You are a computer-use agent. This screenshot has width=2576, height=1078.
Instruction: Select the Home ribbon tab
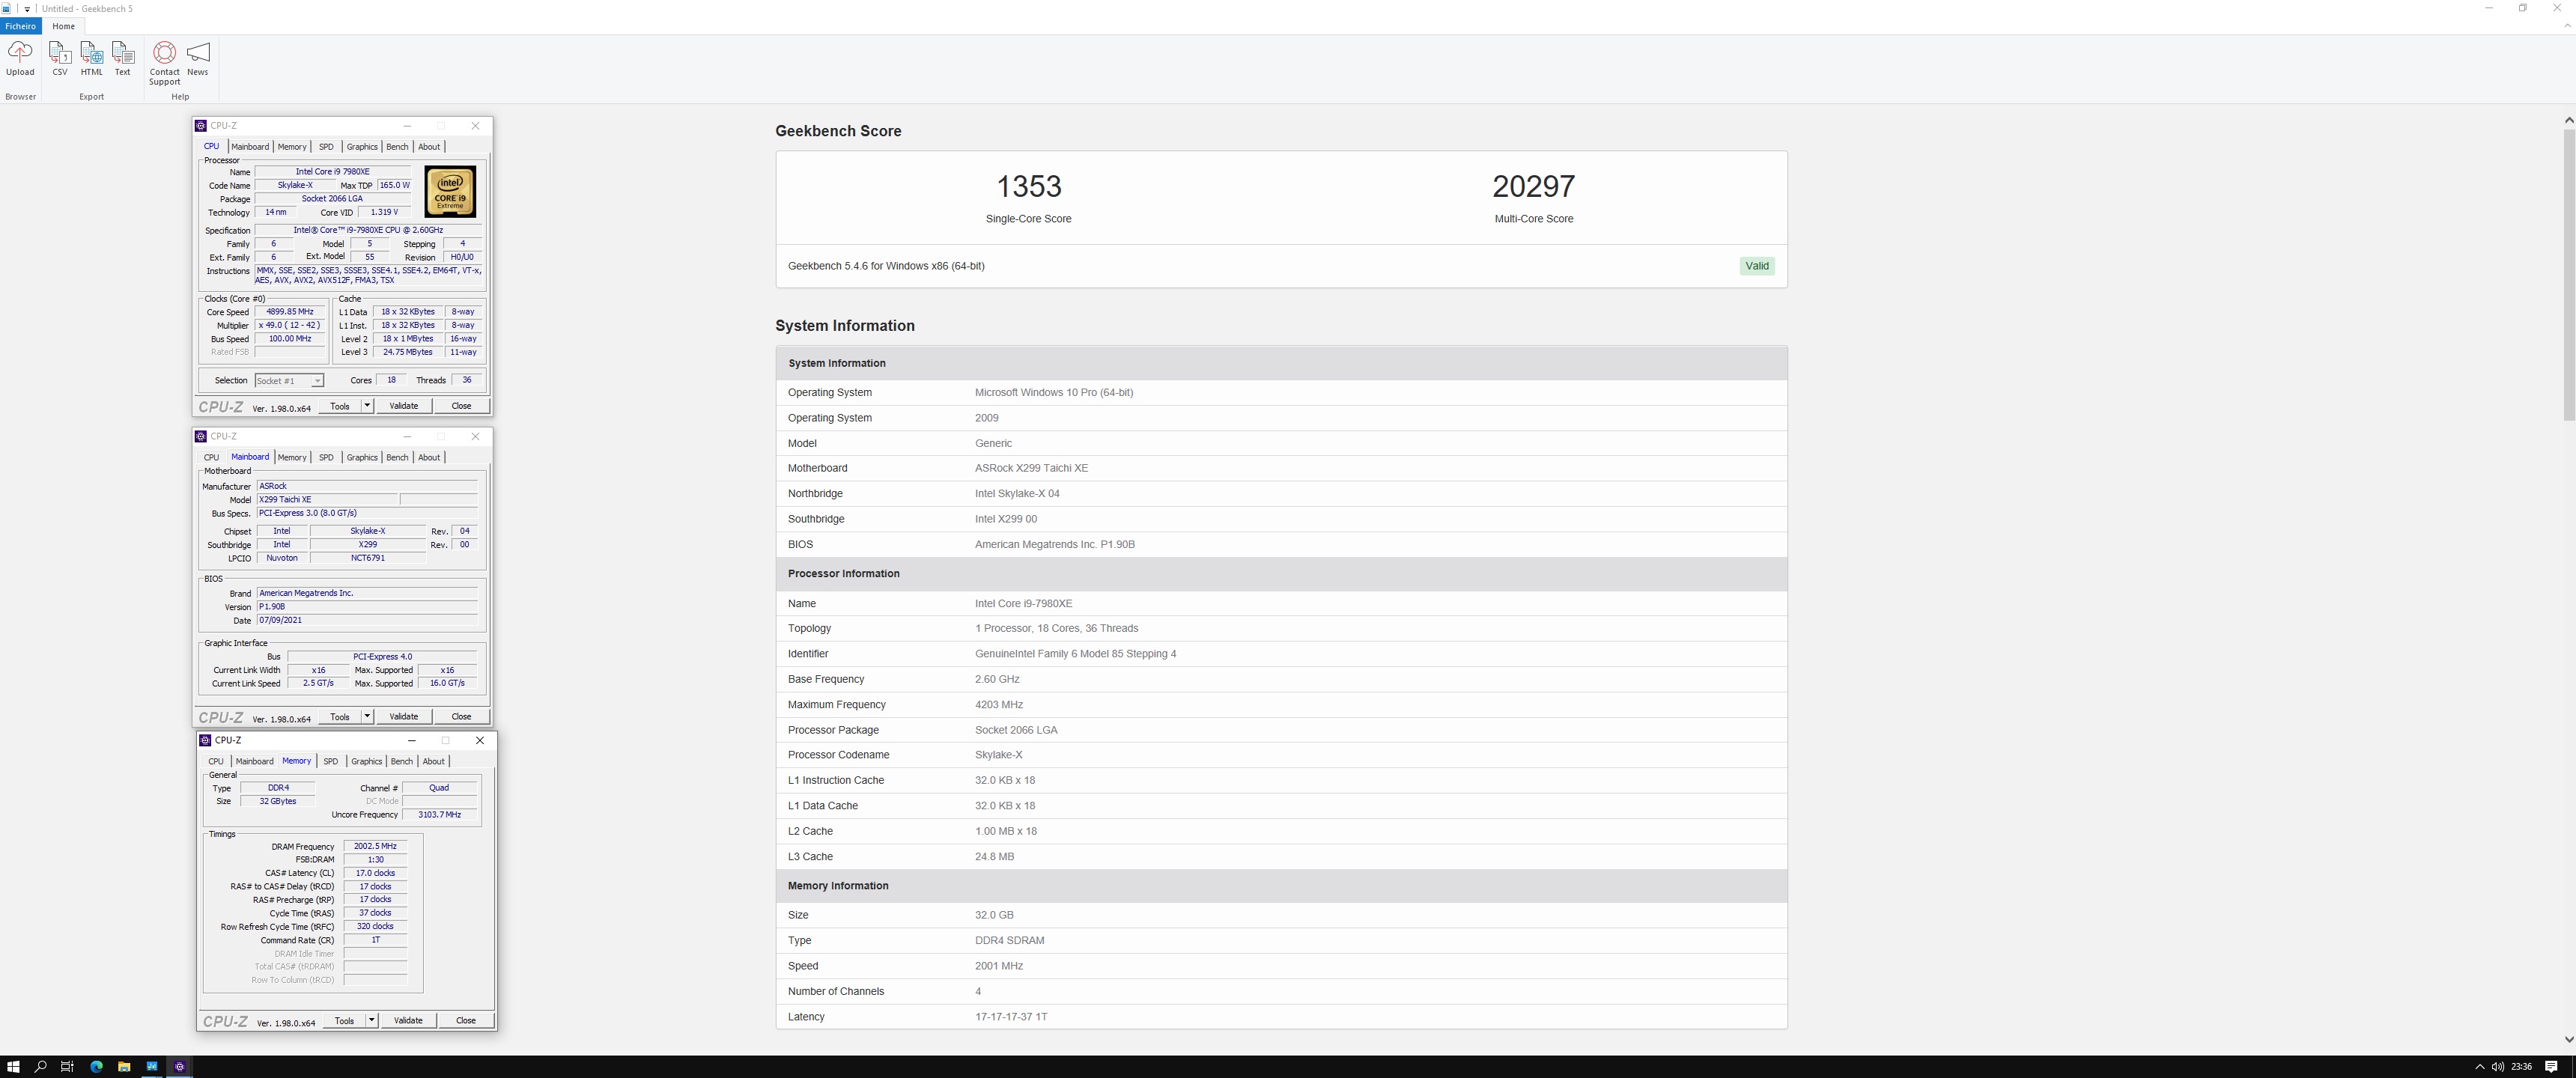63,26
